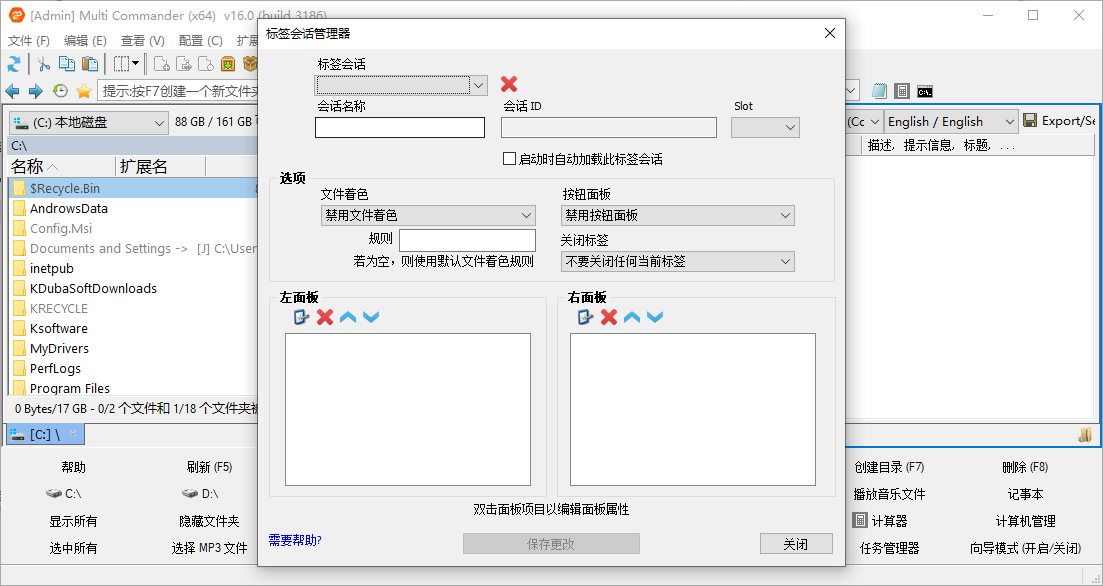This screenshot has height=586, width=1103.
Task: Click the 任务管理器 button
Action: click(x=889, y=548)
